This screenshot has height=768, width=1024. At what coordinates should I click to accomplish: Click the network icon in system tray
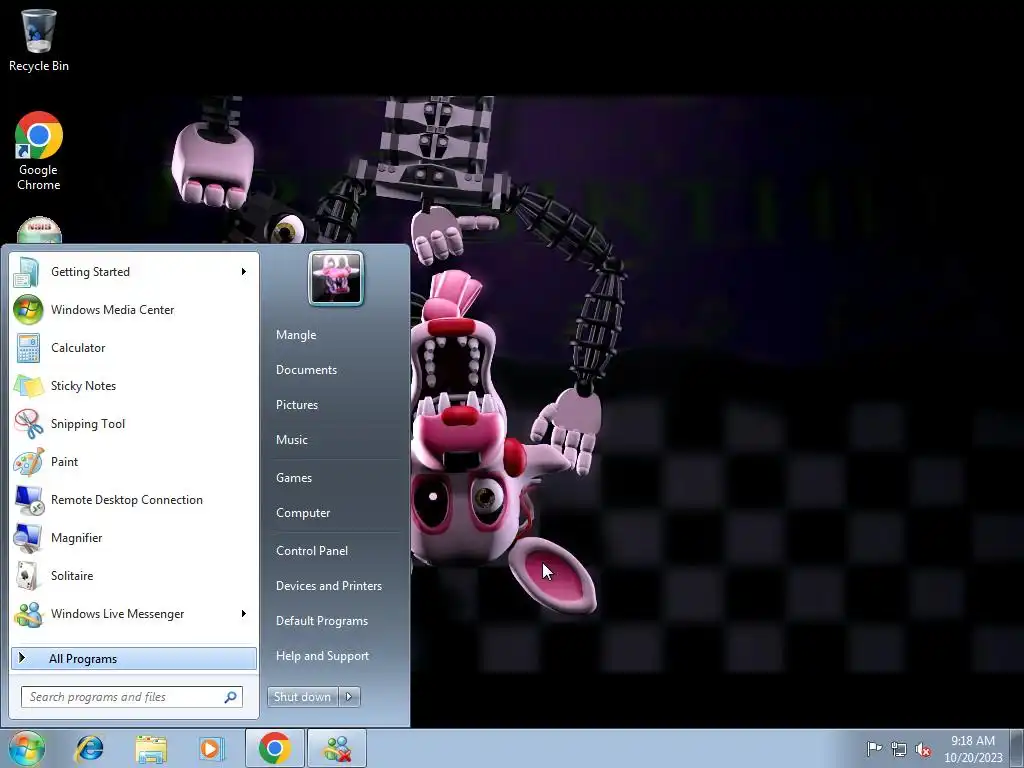(899, 749)
